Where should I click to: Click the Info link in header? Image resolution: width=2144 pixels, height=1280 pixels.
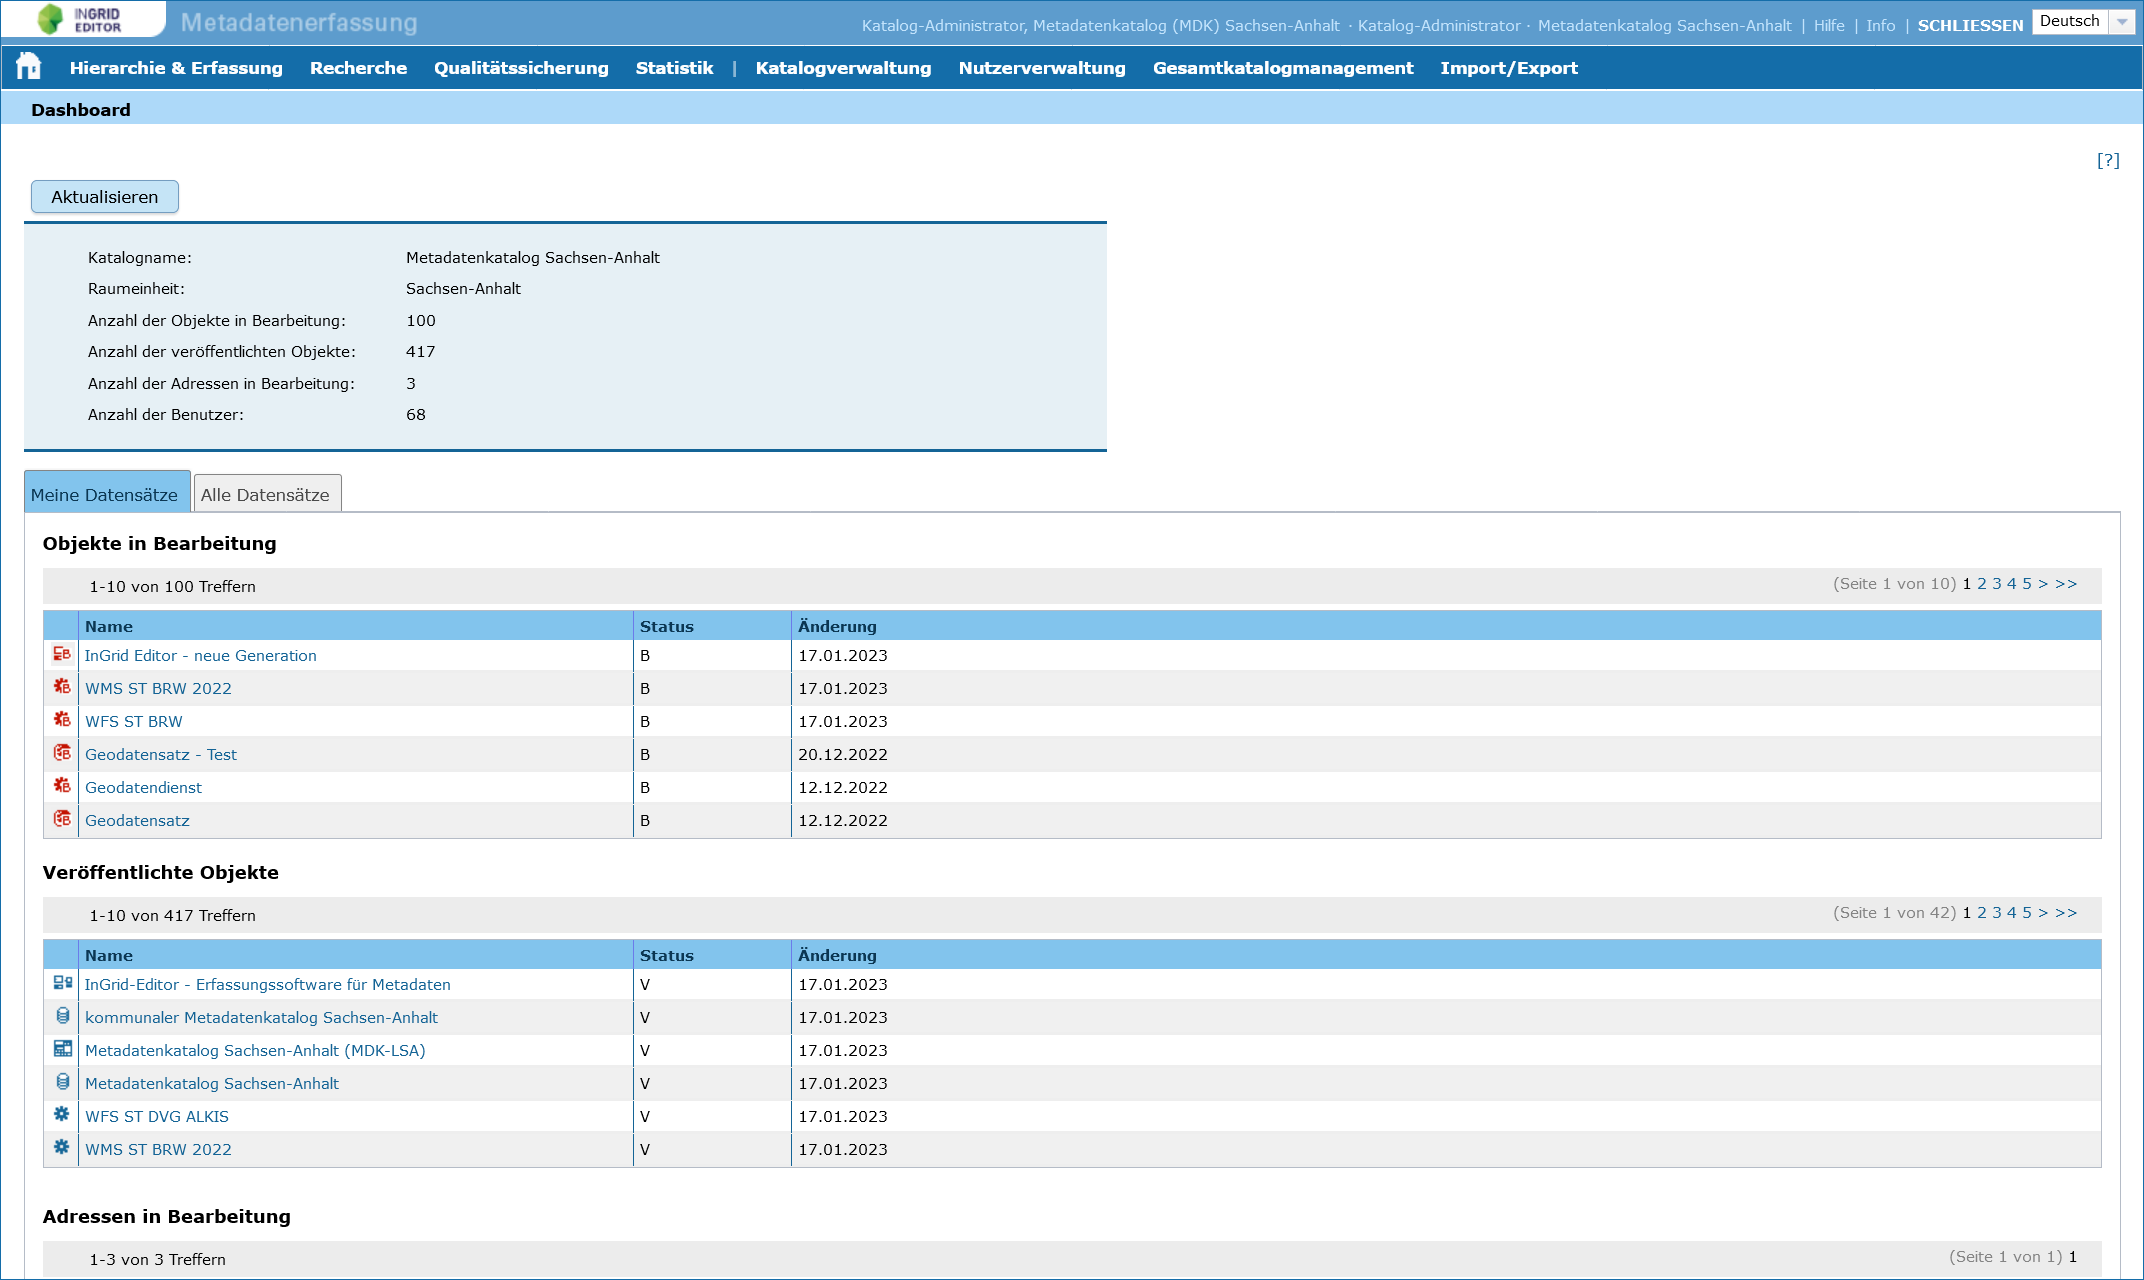pos(1880,25)
